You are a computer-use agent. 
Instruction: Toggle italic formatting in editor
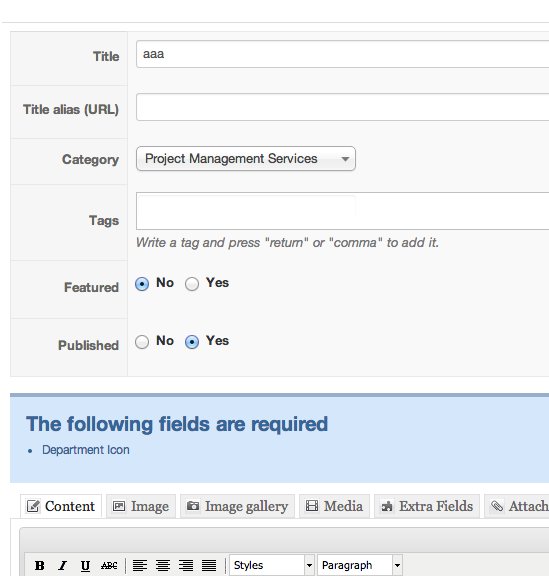click(x=62, y=565)
